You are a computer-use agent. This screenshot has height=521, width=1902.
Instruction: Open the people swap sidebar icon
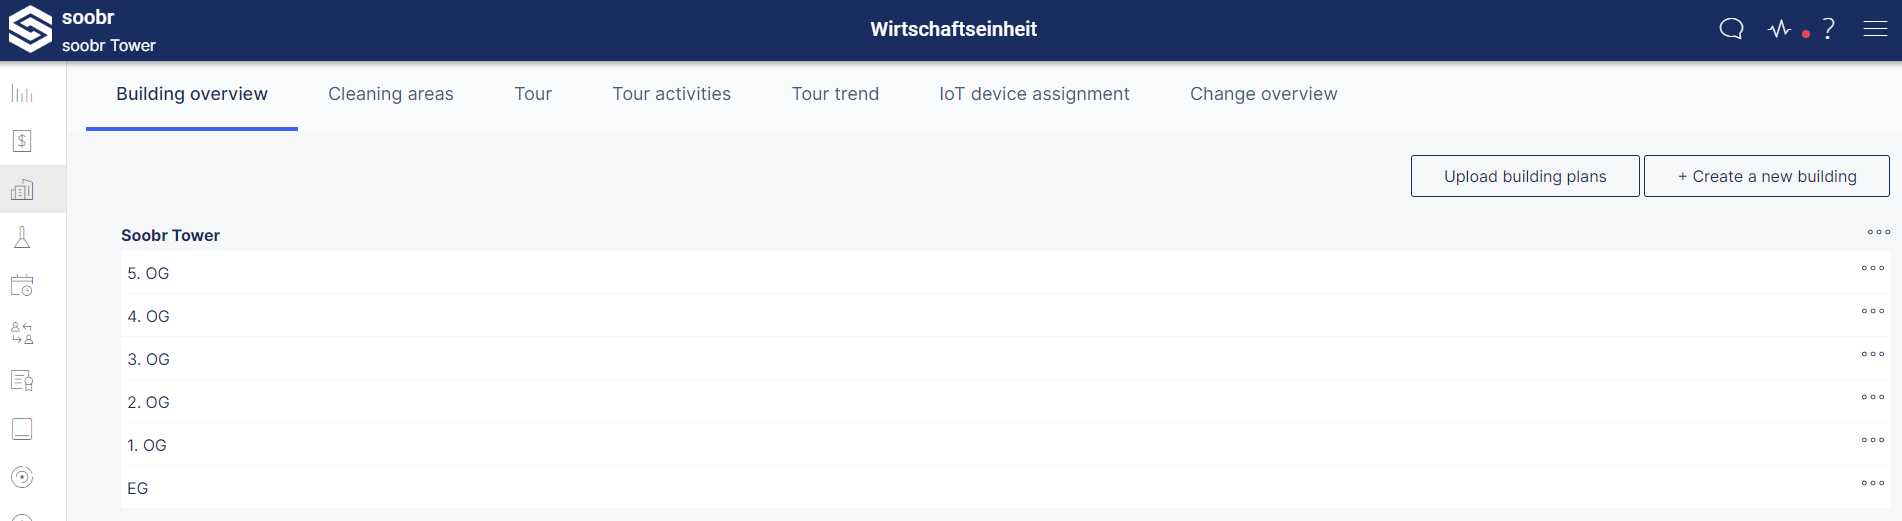click(x=22, y=333)
